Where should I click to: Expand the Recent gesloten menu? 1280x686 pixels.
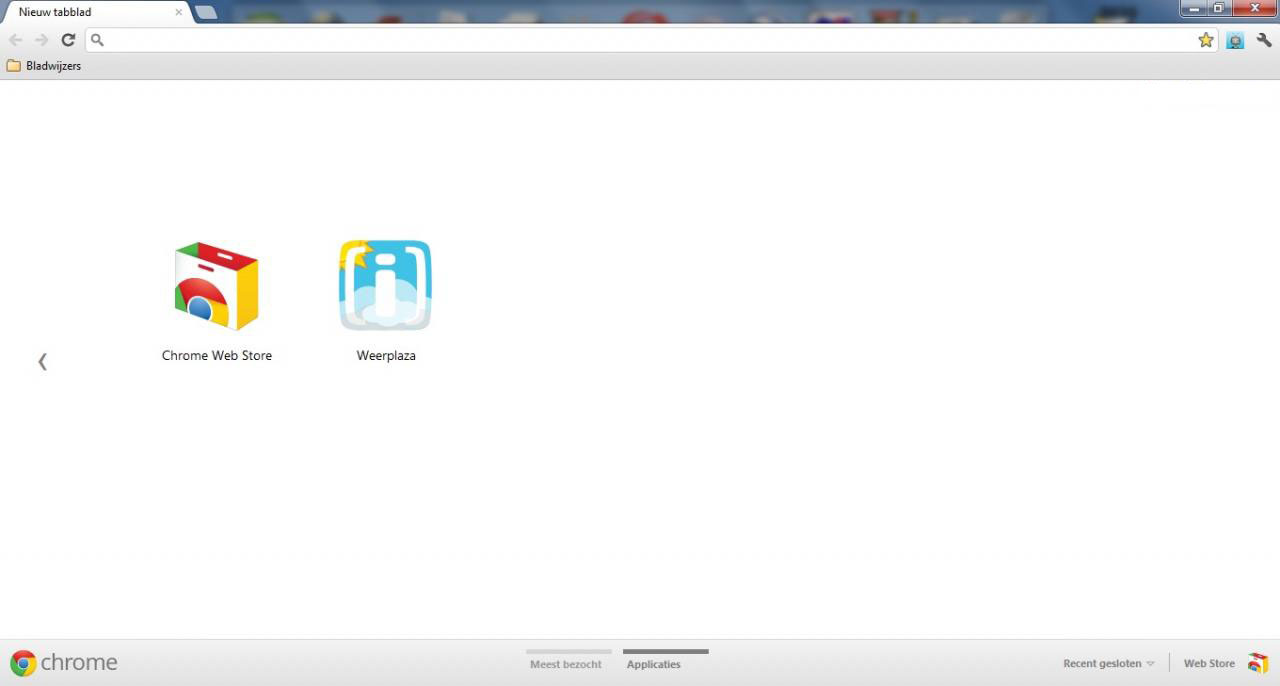(x=1109, y=664)
